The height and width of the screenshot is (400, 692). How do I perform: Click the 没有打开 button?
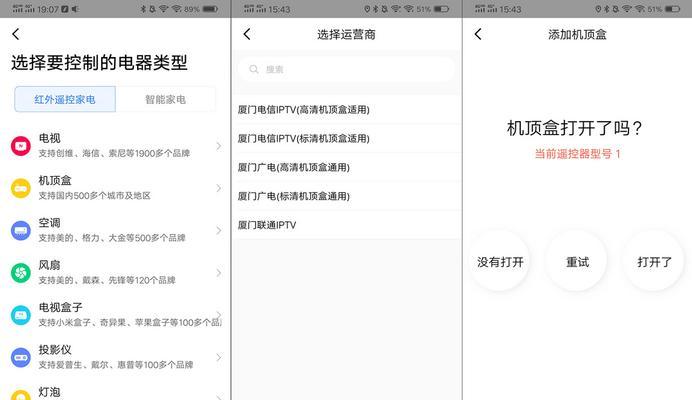(500, 262)
